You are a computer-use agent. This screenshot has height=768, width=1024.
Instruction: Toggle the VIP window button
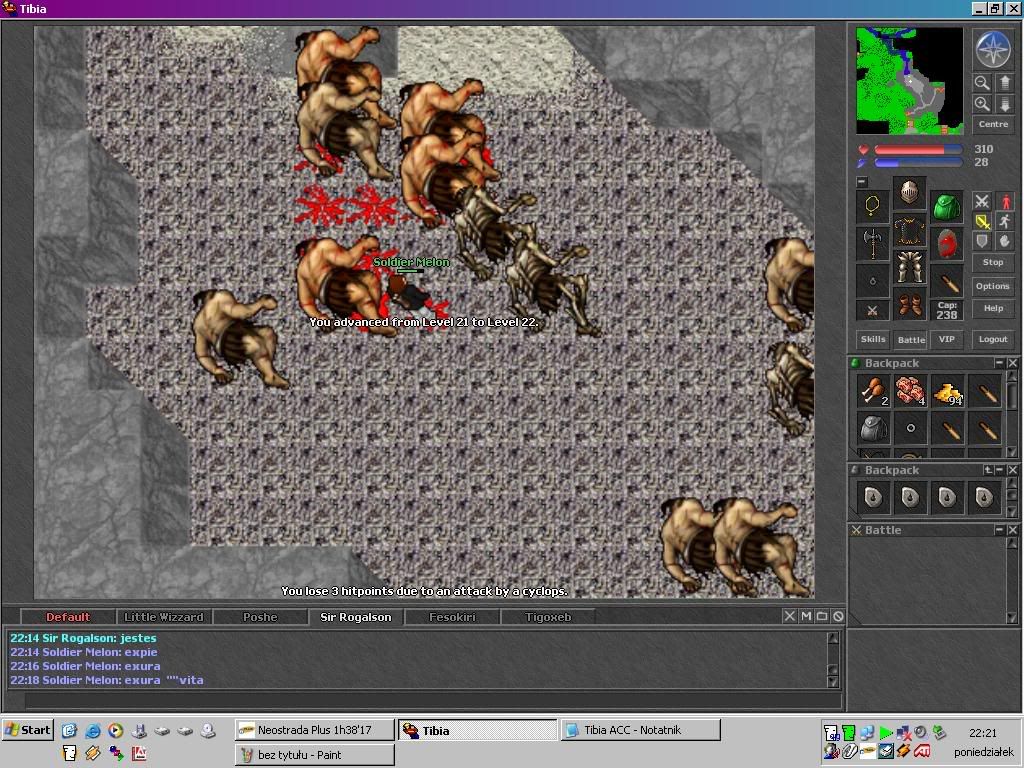(x=947, y=339)
